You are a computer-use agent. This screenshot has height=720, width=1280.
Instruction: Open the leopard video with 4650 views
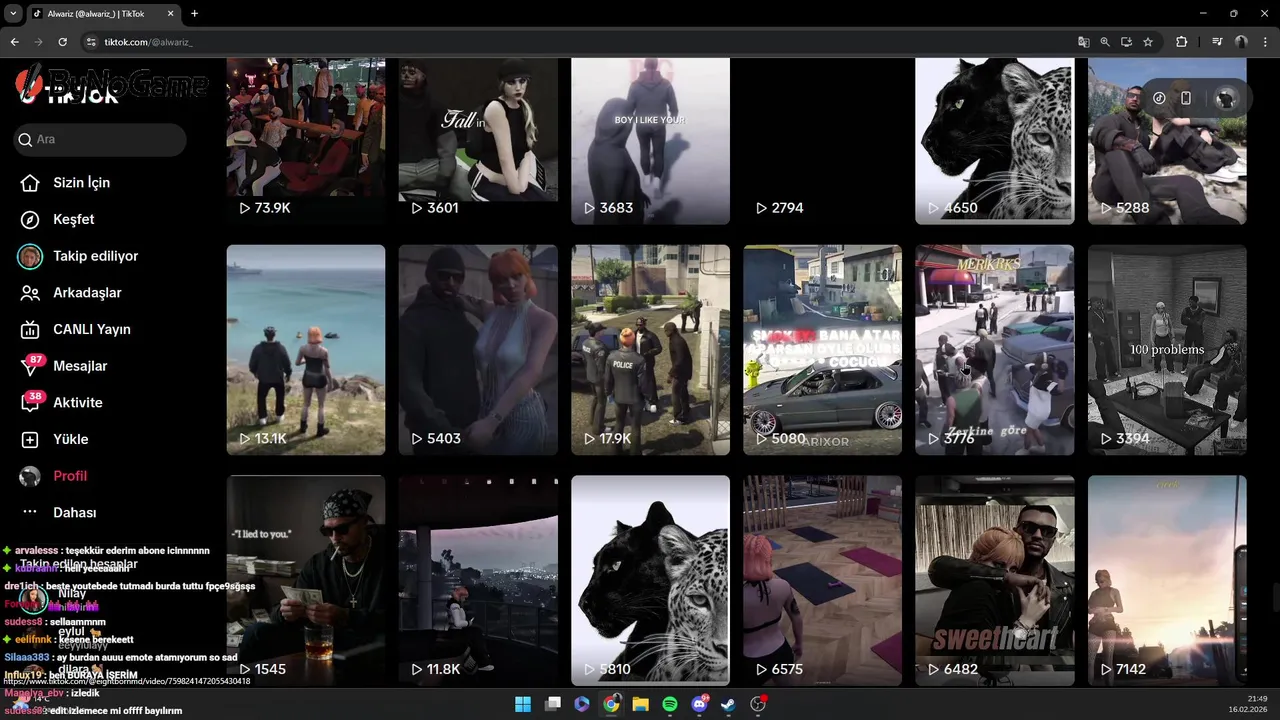(995, 141)
